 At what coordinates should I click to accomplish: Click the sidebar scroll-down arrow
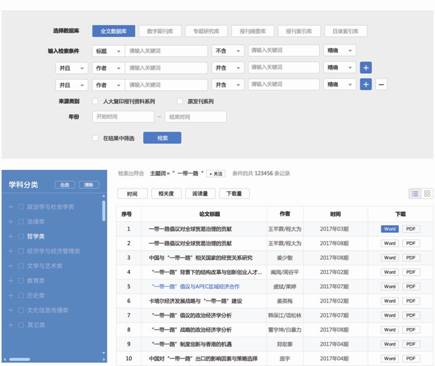pyautogui.click(x=104, y=353)
